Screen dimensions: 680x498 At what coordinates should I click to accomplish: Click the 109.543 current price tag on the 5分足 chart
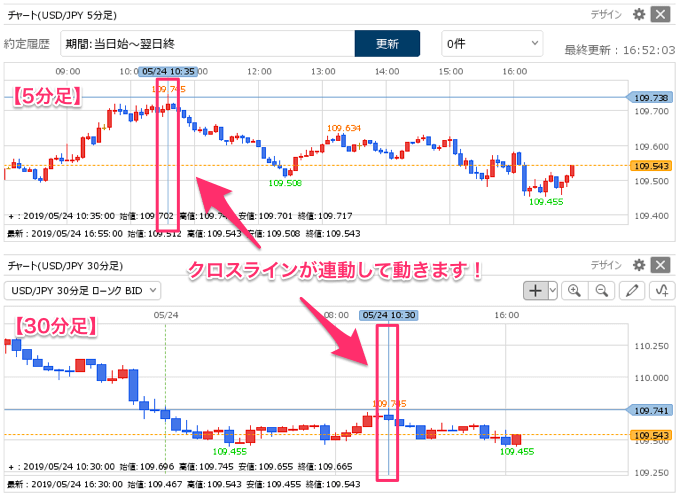point(651,166)
